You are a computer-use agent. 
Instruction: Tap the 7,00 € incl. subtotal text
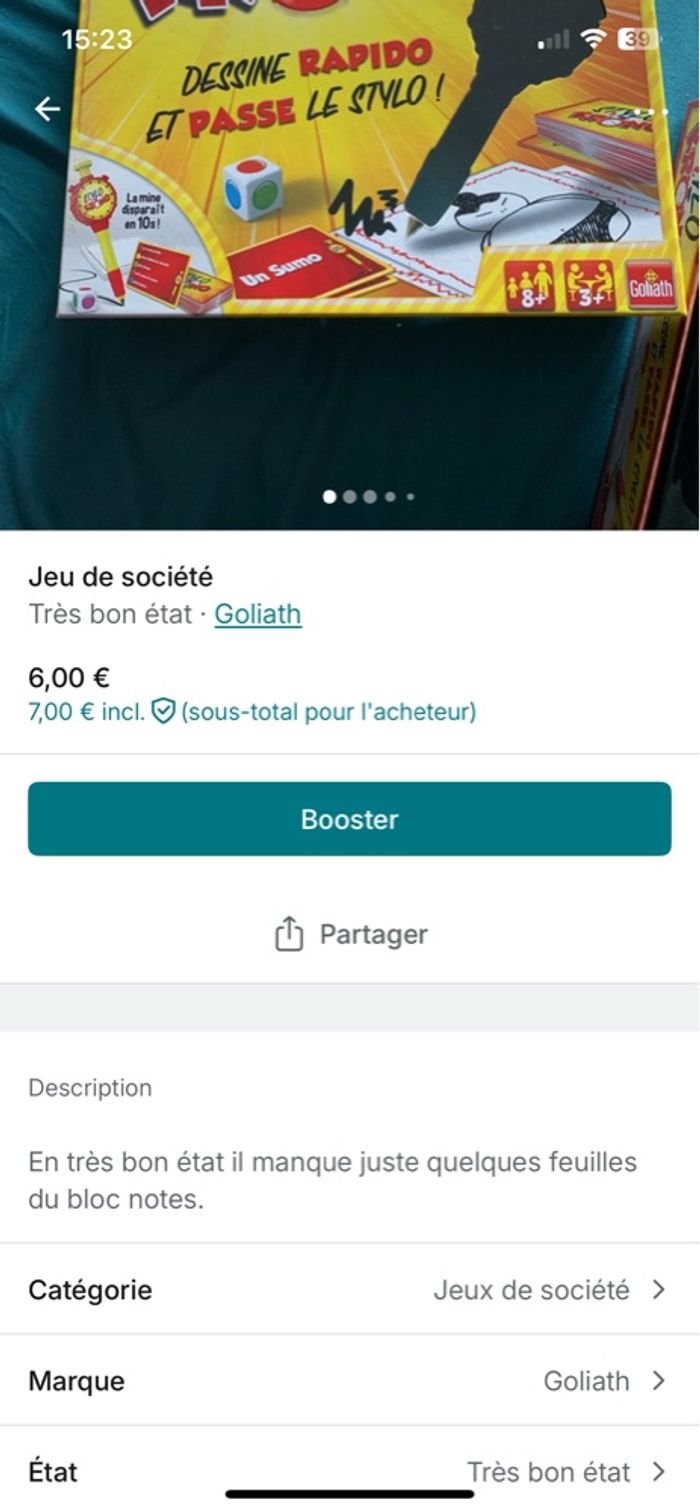tap(86, 712)
